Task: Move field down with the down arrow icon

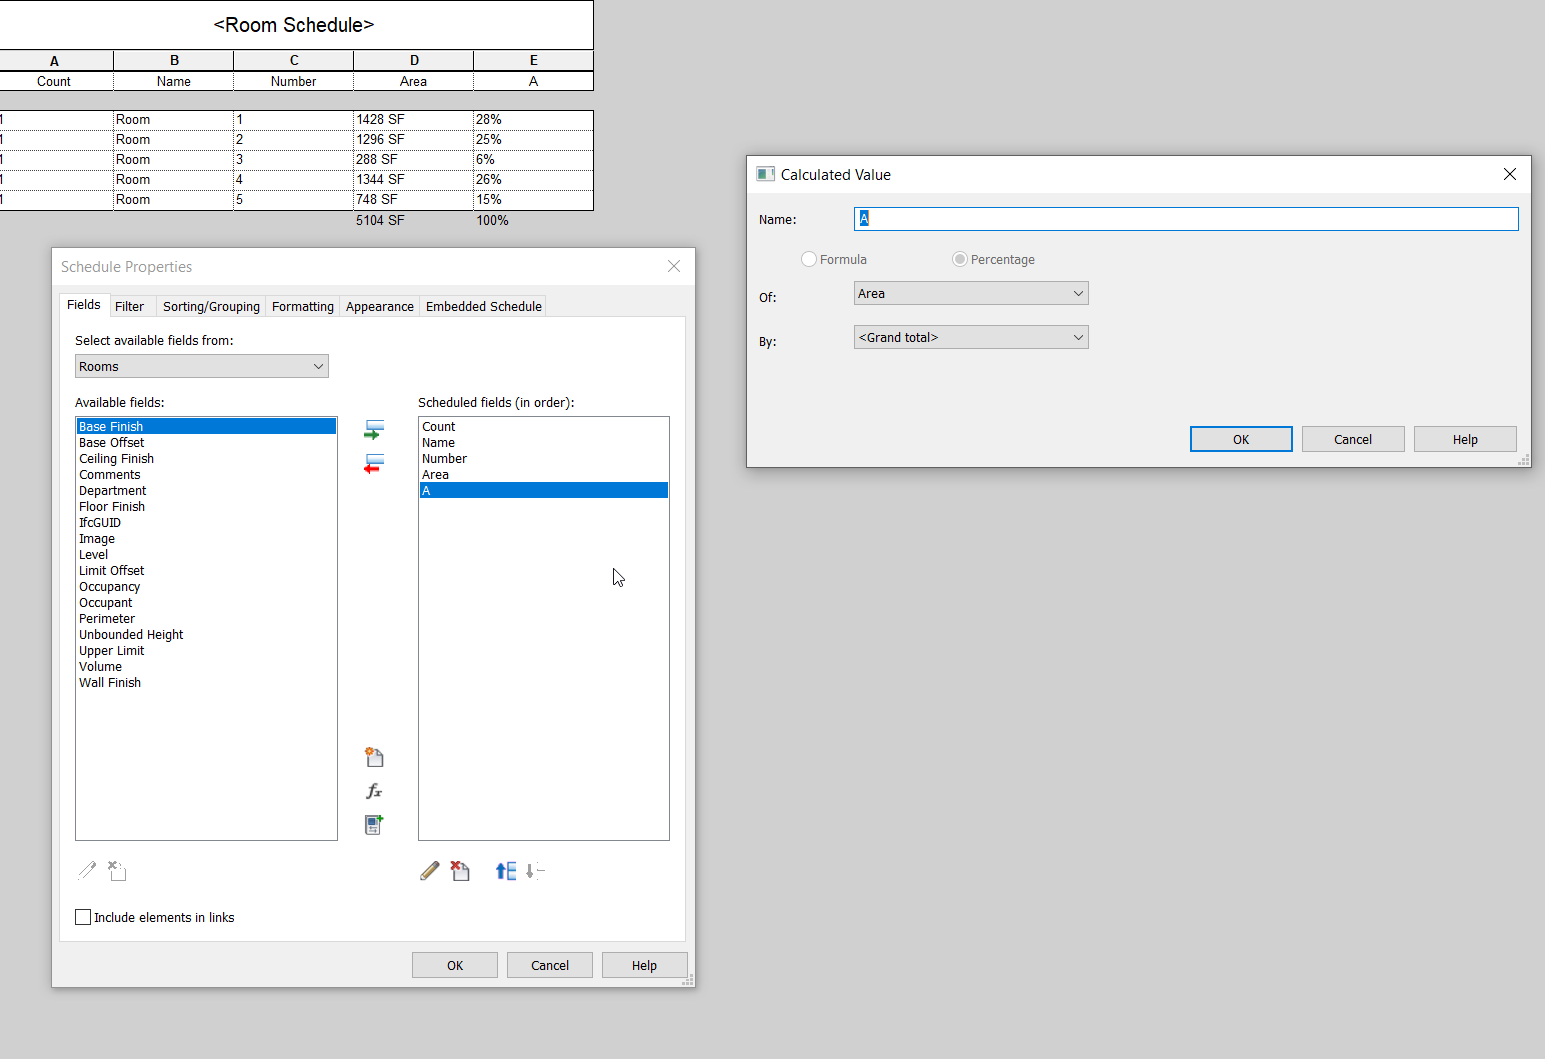Action: click(536, 871)
